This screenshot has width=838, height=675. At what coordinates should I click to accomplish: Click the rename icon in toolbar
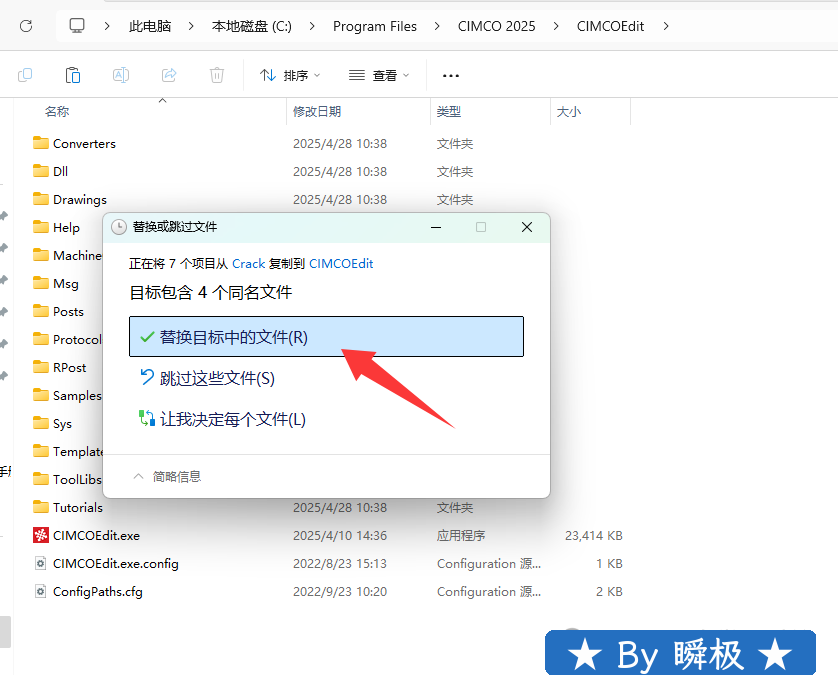[x=120, y=75]
